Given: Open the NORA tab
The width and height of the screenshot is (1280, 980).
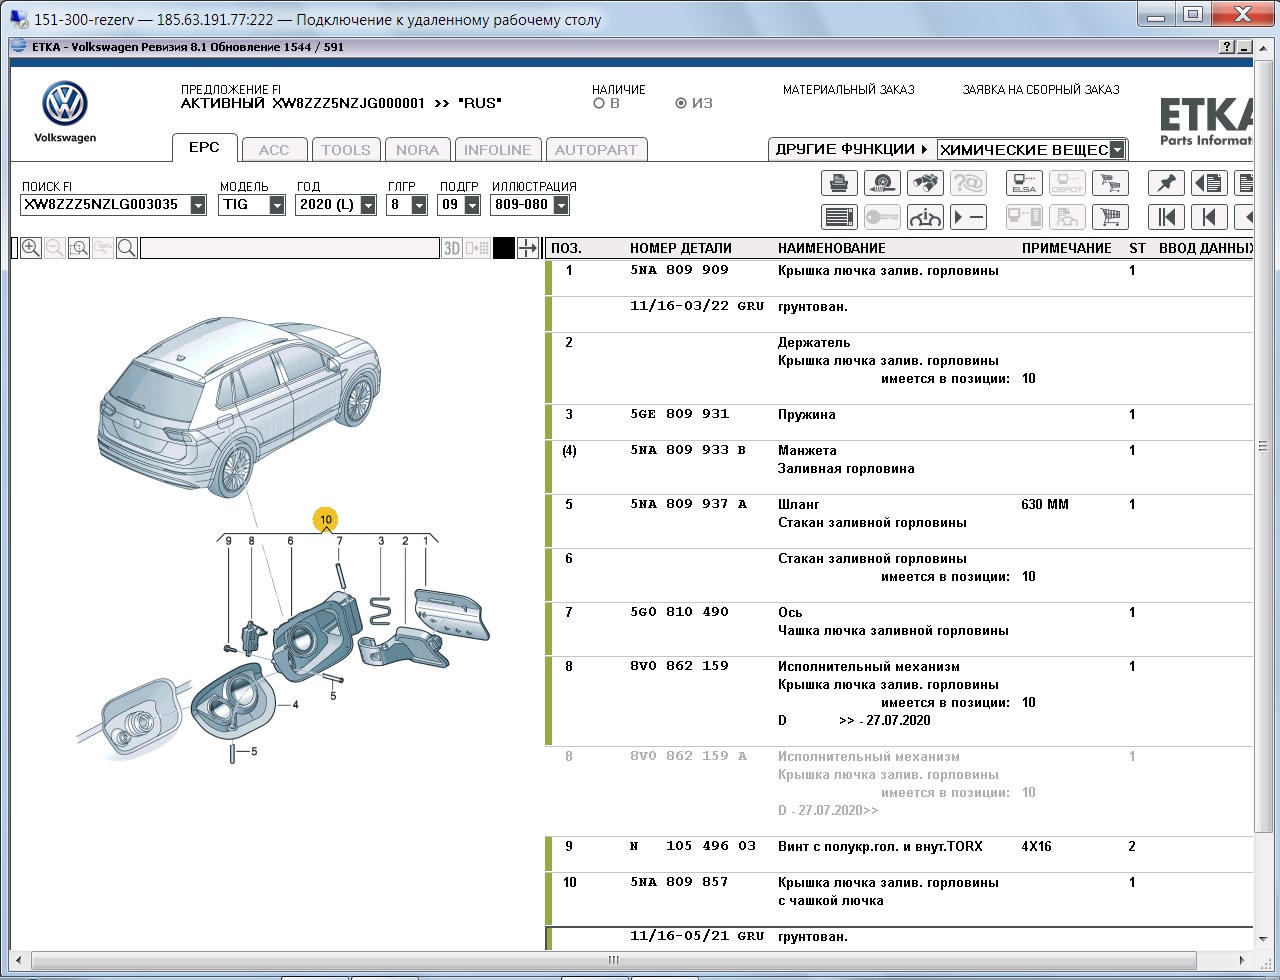Looking at the screenshot, I should point(417,150).
